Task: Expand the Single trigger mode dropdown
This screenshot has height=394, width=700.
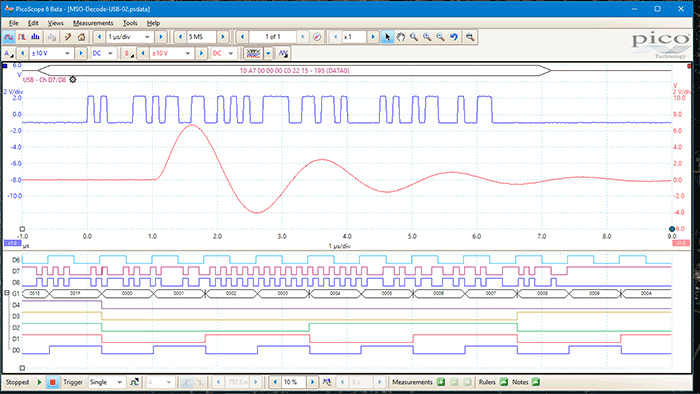Action: point(119,382)
